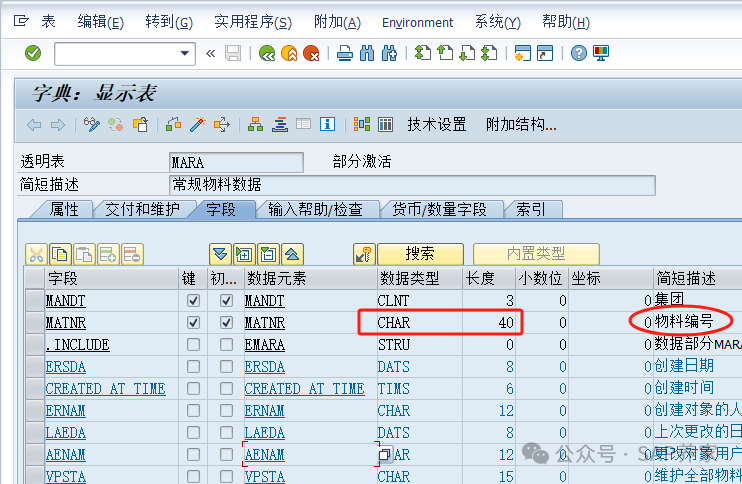Switch to the 货币/数量字段 tab
Viewport: 742px width, 484px height.
coord(439,209)
